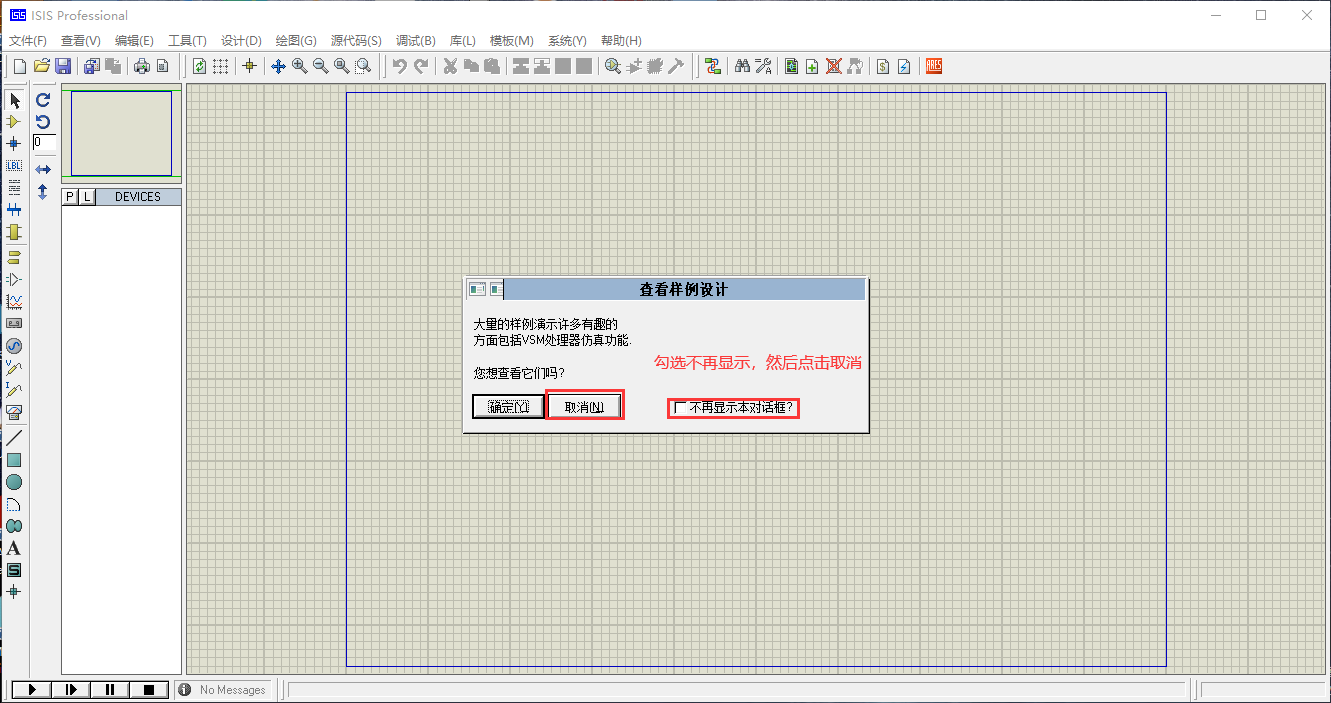Click the red ARES toolbar icon
This screenshot has width=1331, height=703.
point(934,66)
